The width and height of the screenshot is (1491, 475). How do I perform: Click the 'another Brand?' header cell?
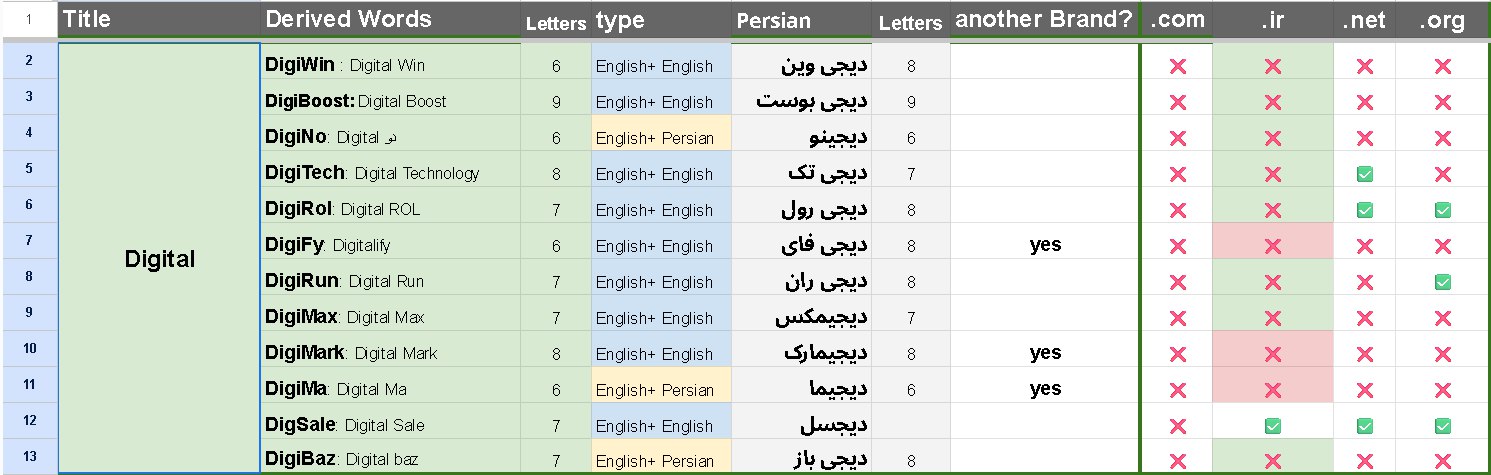(x=1045, y=20)
